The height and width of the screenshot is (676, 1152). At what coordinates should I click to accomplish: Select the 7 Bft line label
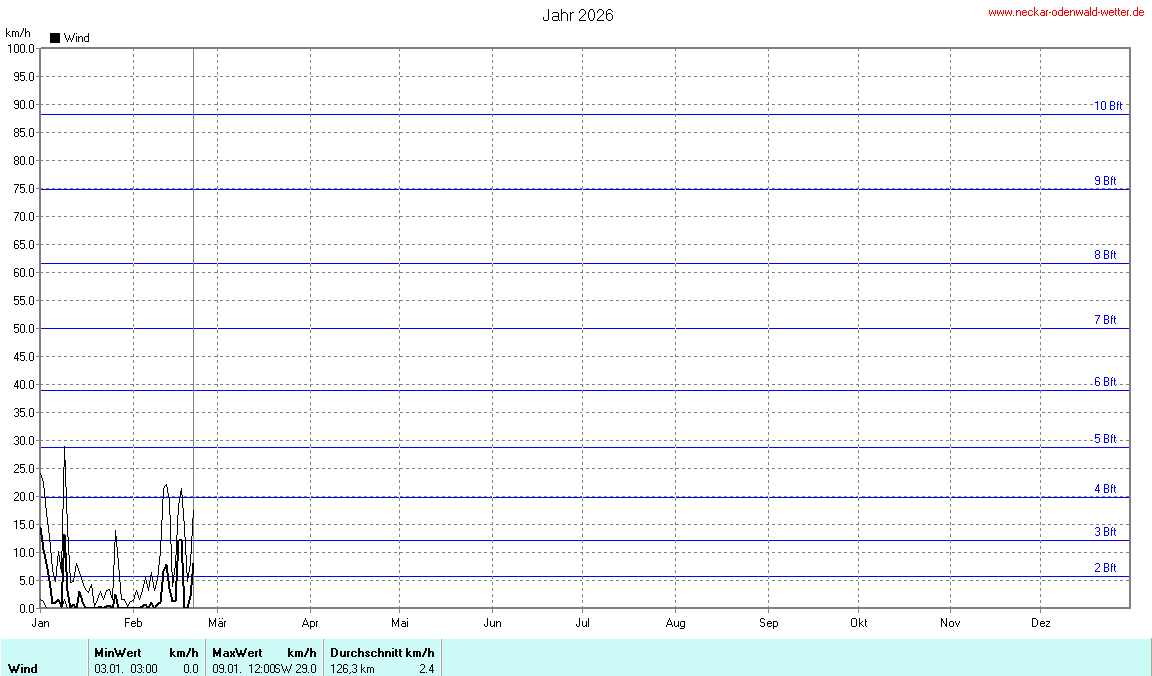point(1105,320)
